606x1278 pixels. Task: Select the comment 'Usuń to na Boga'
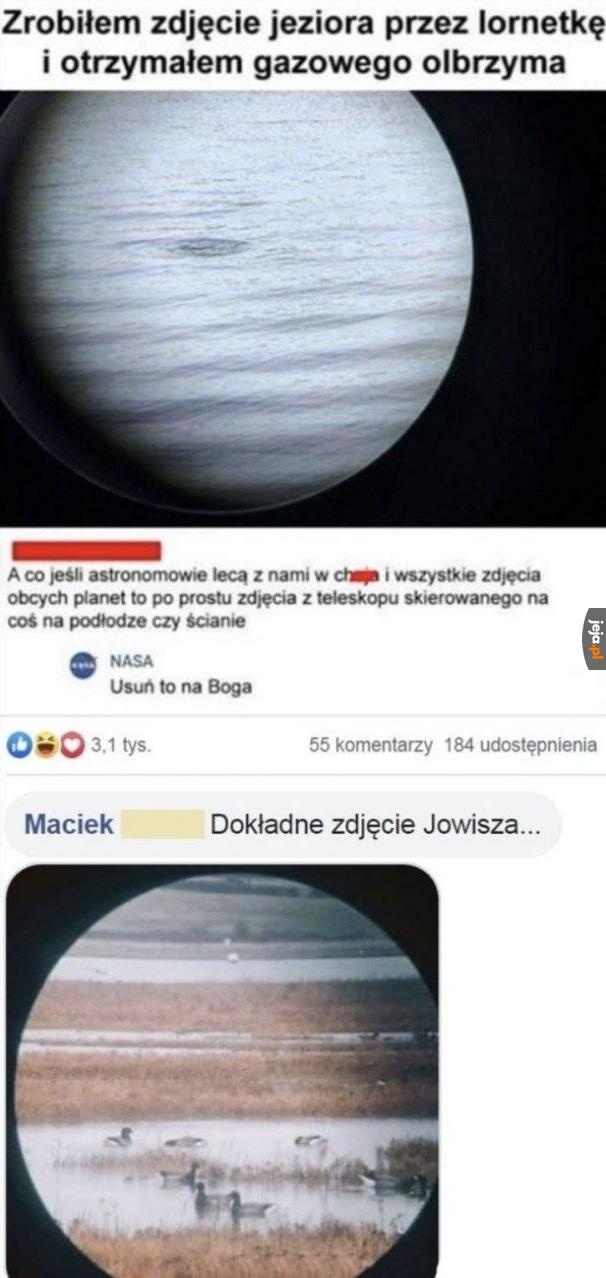180,687
